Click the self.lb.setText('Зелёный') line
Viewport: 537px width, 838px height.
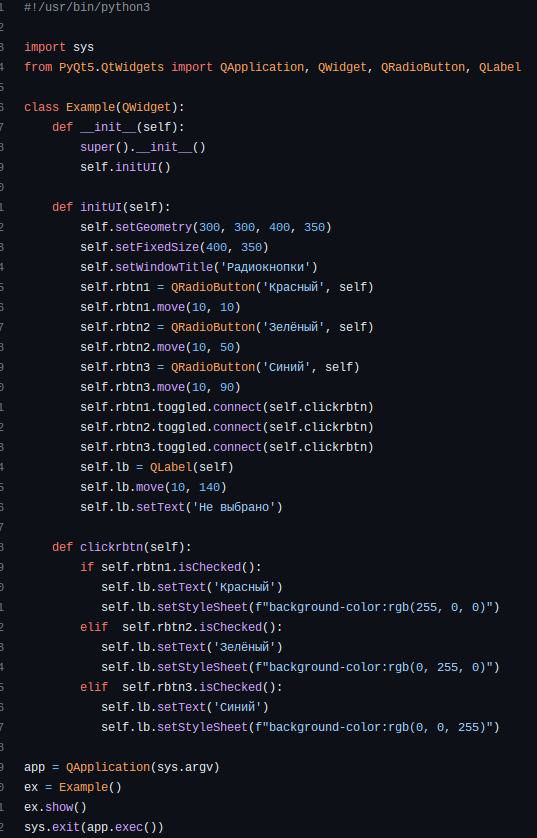(192, 647)
